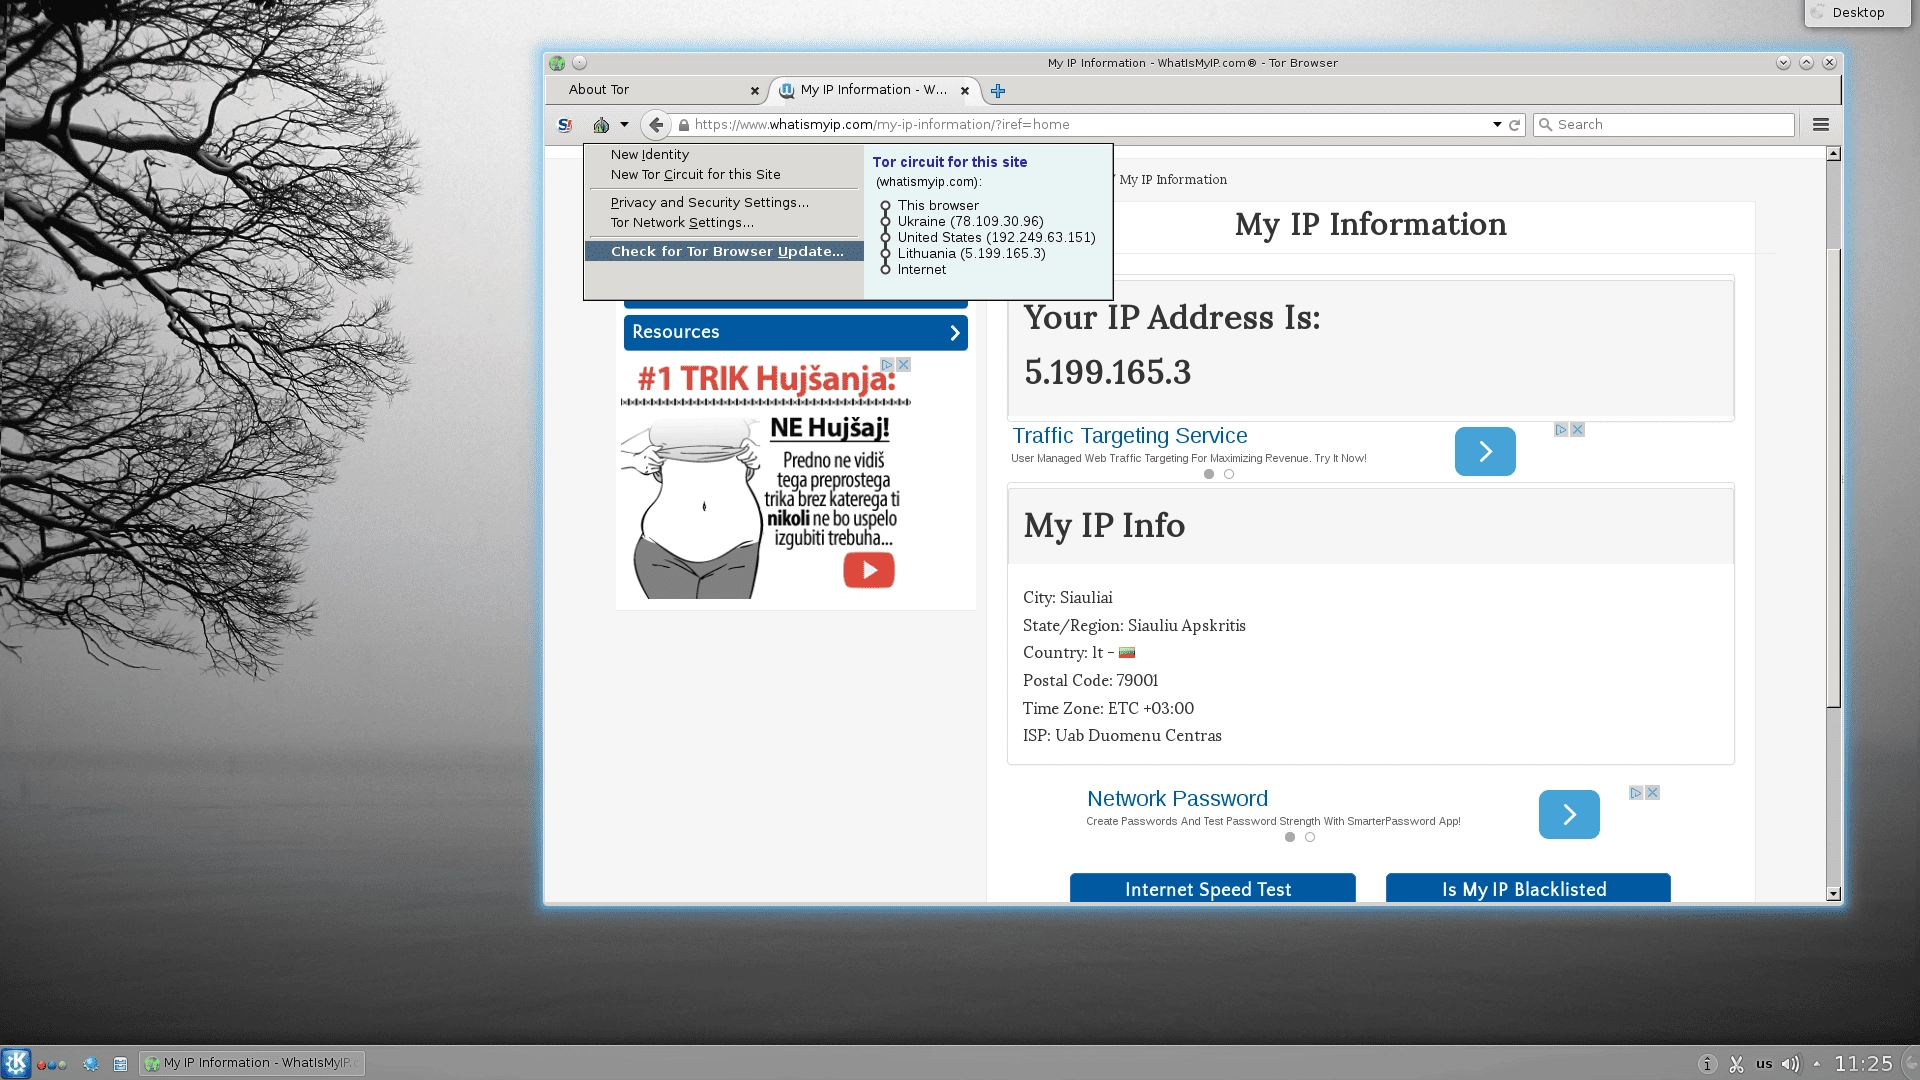Close the Hujšanja sidebar ad with X
The width and height of the screenshot is (1920, 1080).
pos(904,365)
